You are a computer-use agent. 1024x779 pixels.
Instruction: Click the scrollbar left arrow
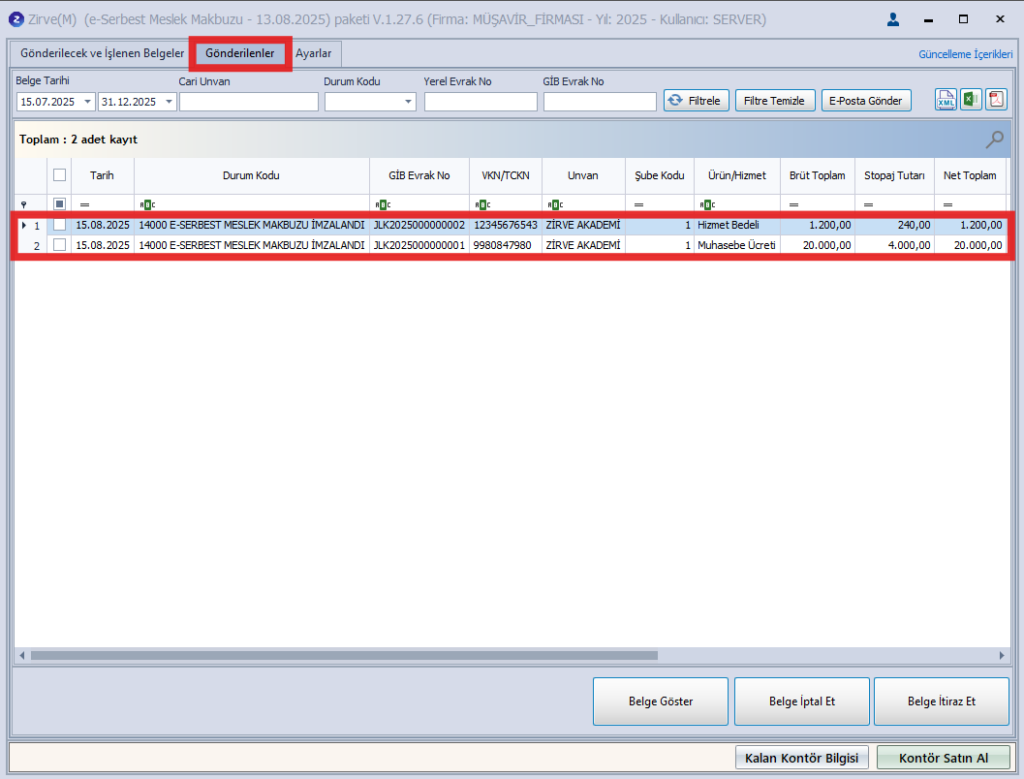[22, 656]
